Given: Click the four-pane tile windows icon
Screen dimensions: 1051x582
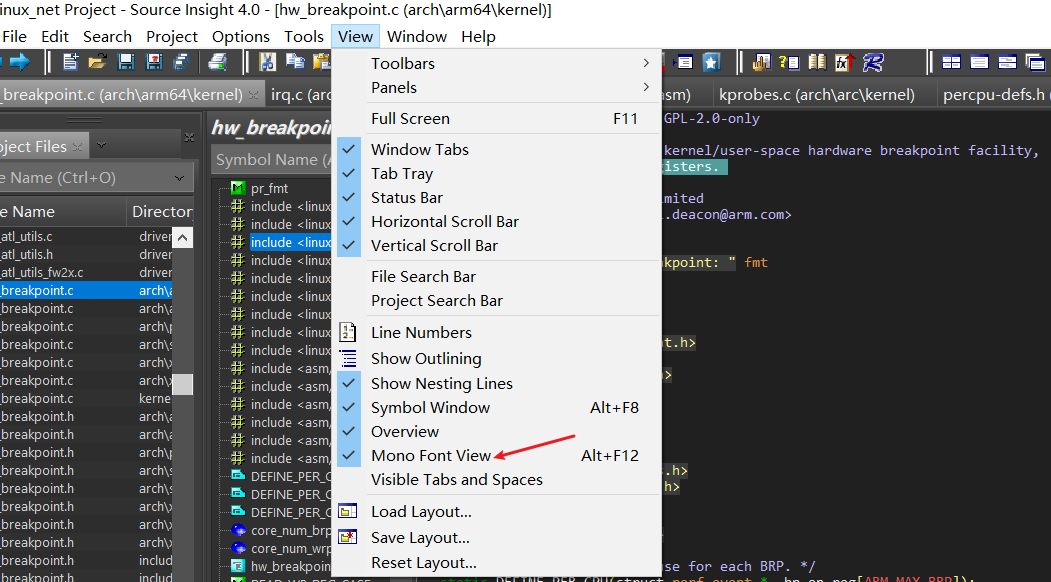Looking at the screenshot, I should coord(951,62).
